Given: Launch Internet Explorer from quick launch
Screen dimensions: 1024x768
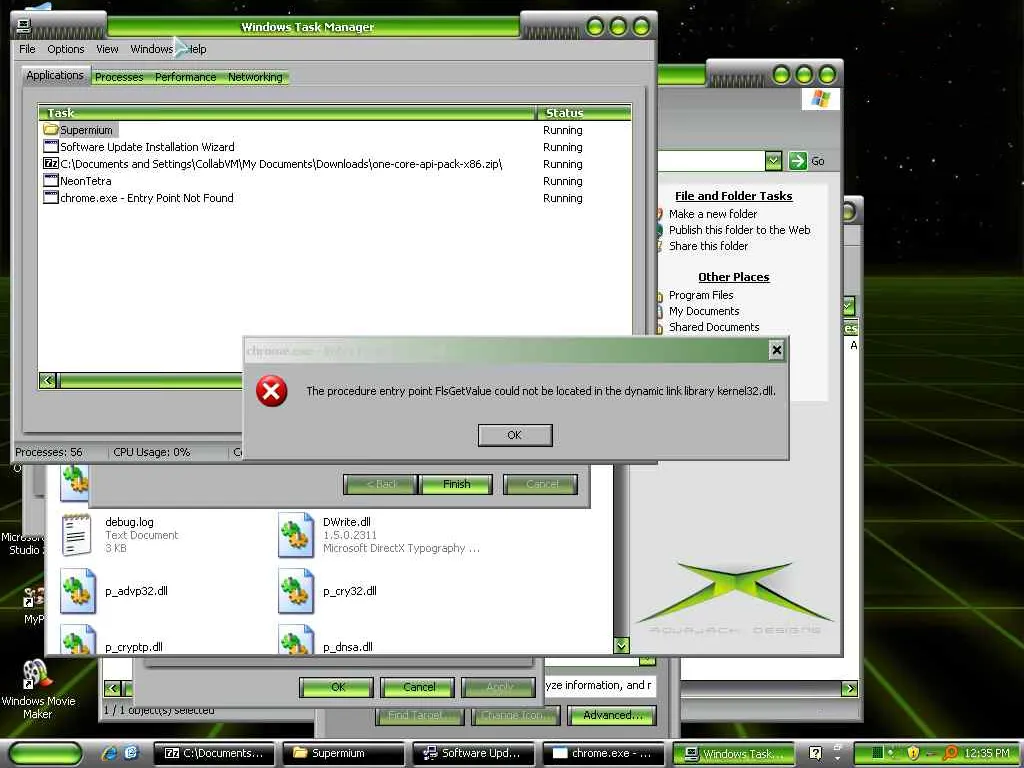Looking at the screenshot, I should pos(109,753).
